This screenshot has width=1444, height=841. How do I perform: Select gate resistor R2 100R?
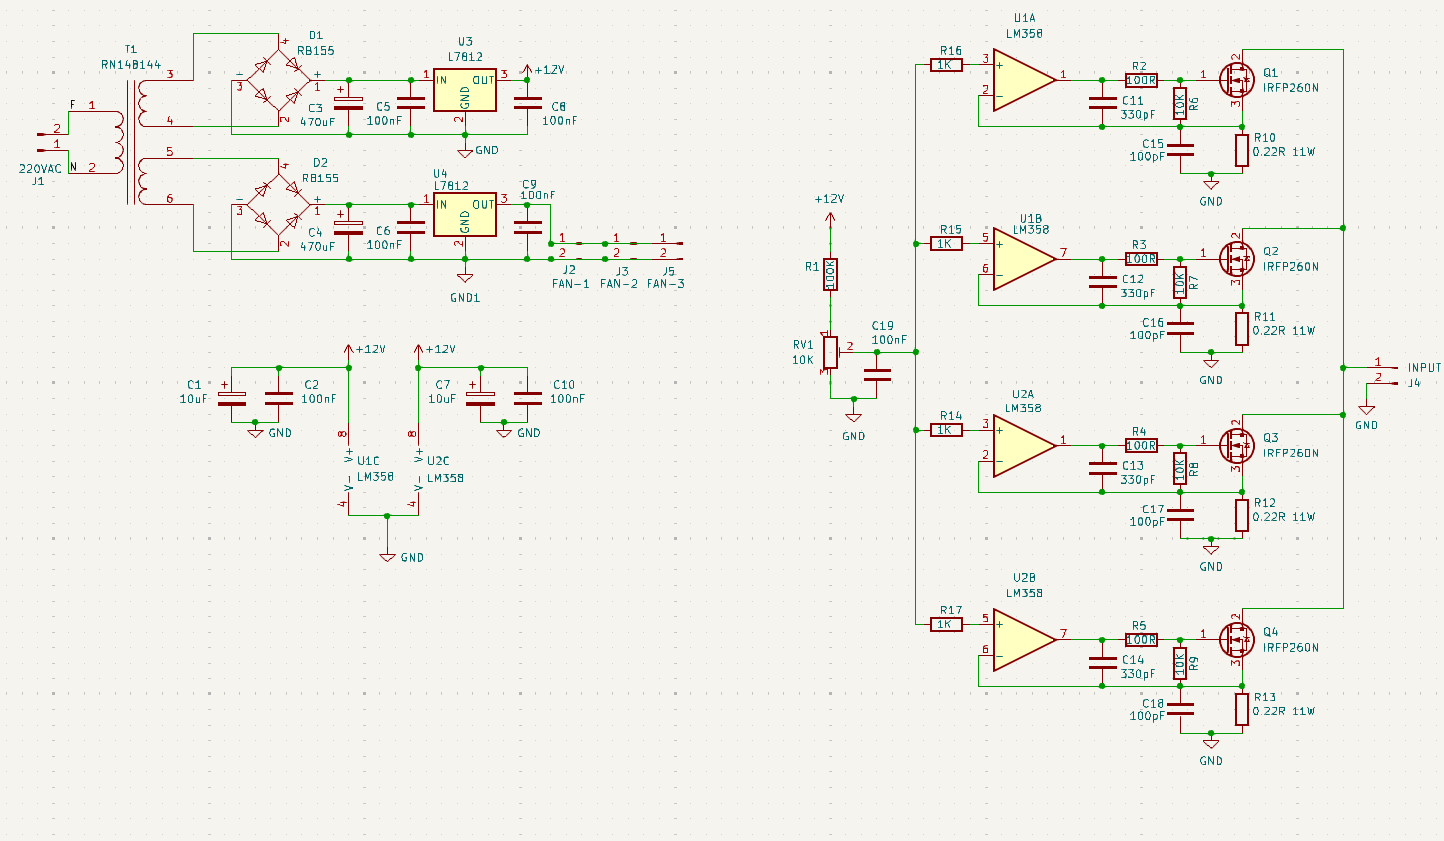[1141, 80]
